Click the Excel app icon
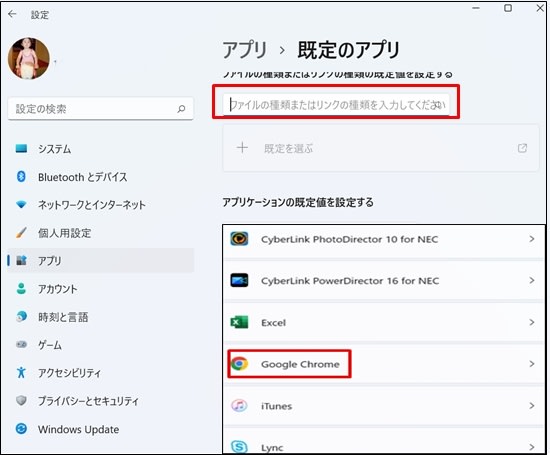 pyautogui.click(x=239, y=322)
